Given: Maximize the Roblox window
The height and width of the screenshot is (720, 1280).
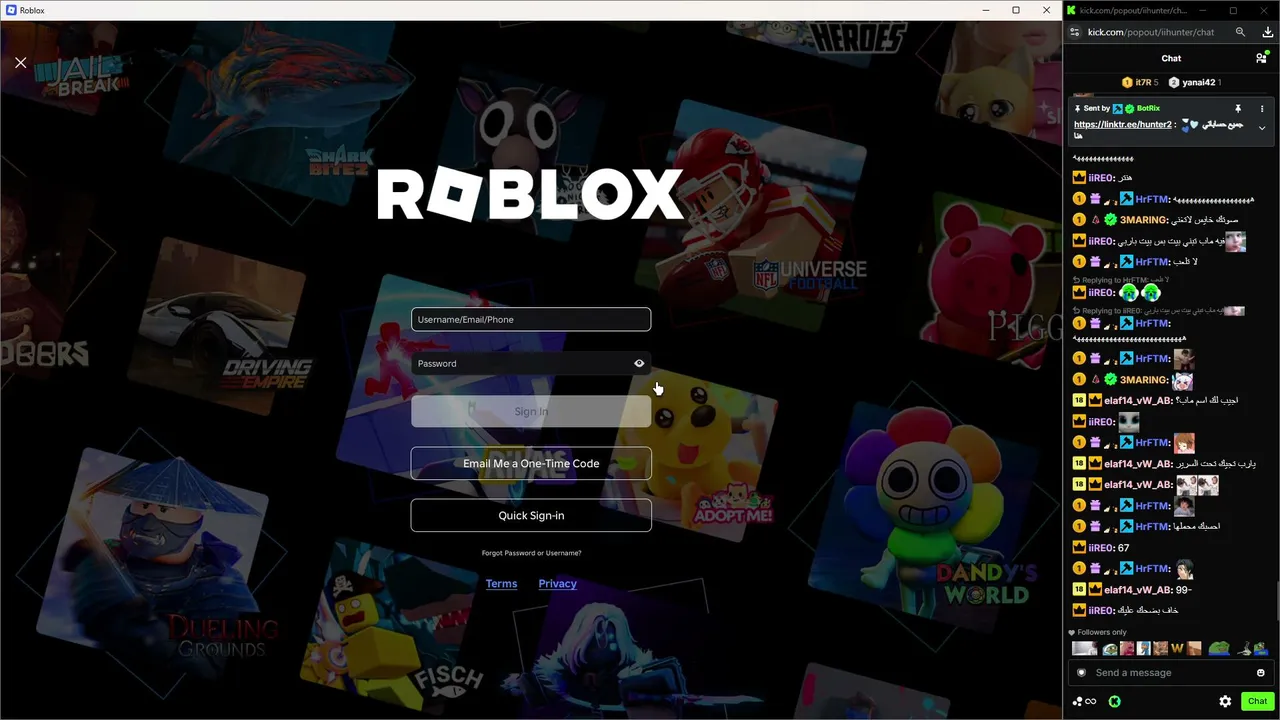Looking at the screenshot, I should pyautogui.click(x=1016, y=10).
